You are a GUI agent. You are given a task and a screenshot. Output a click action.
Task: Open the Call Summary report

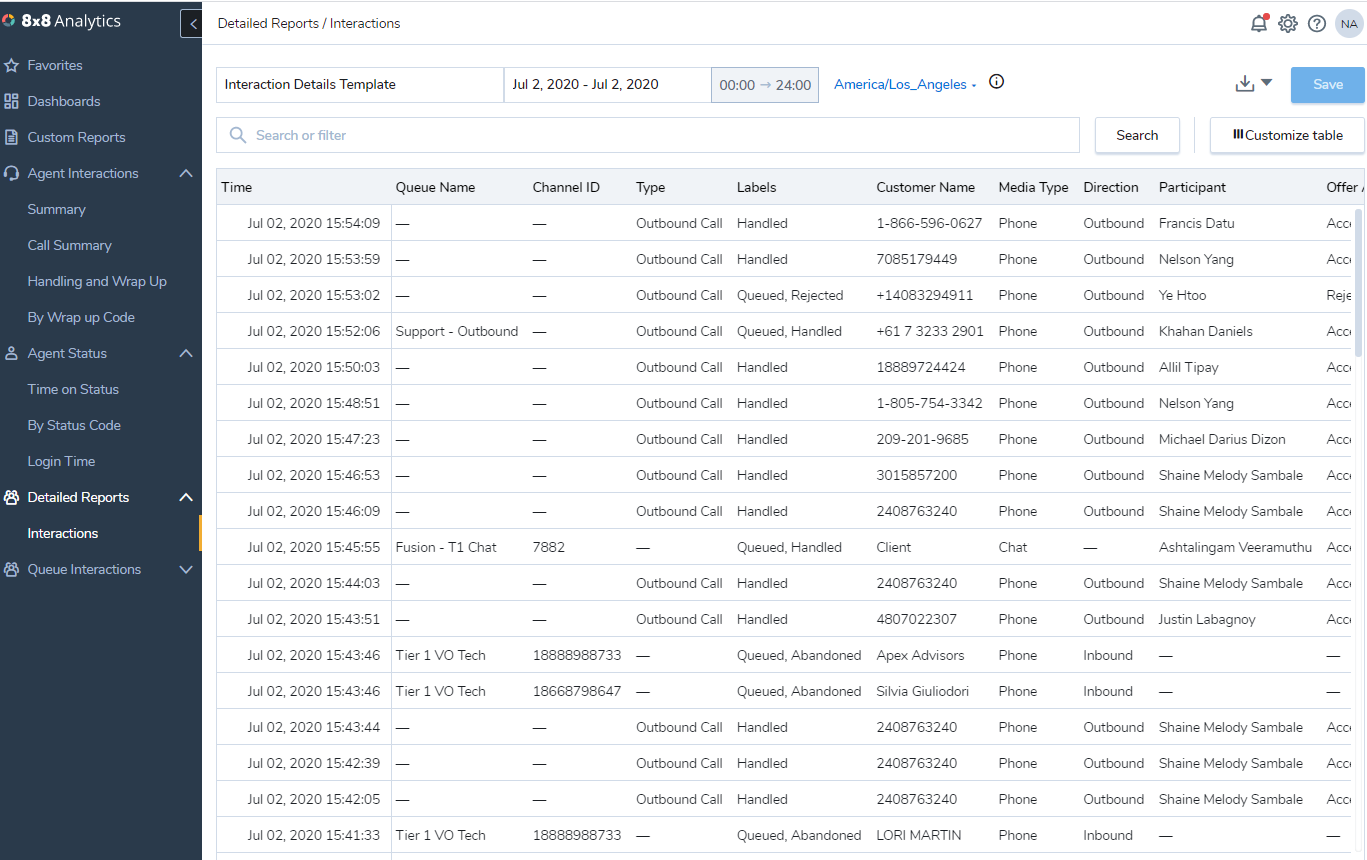(x=69, y=245)
